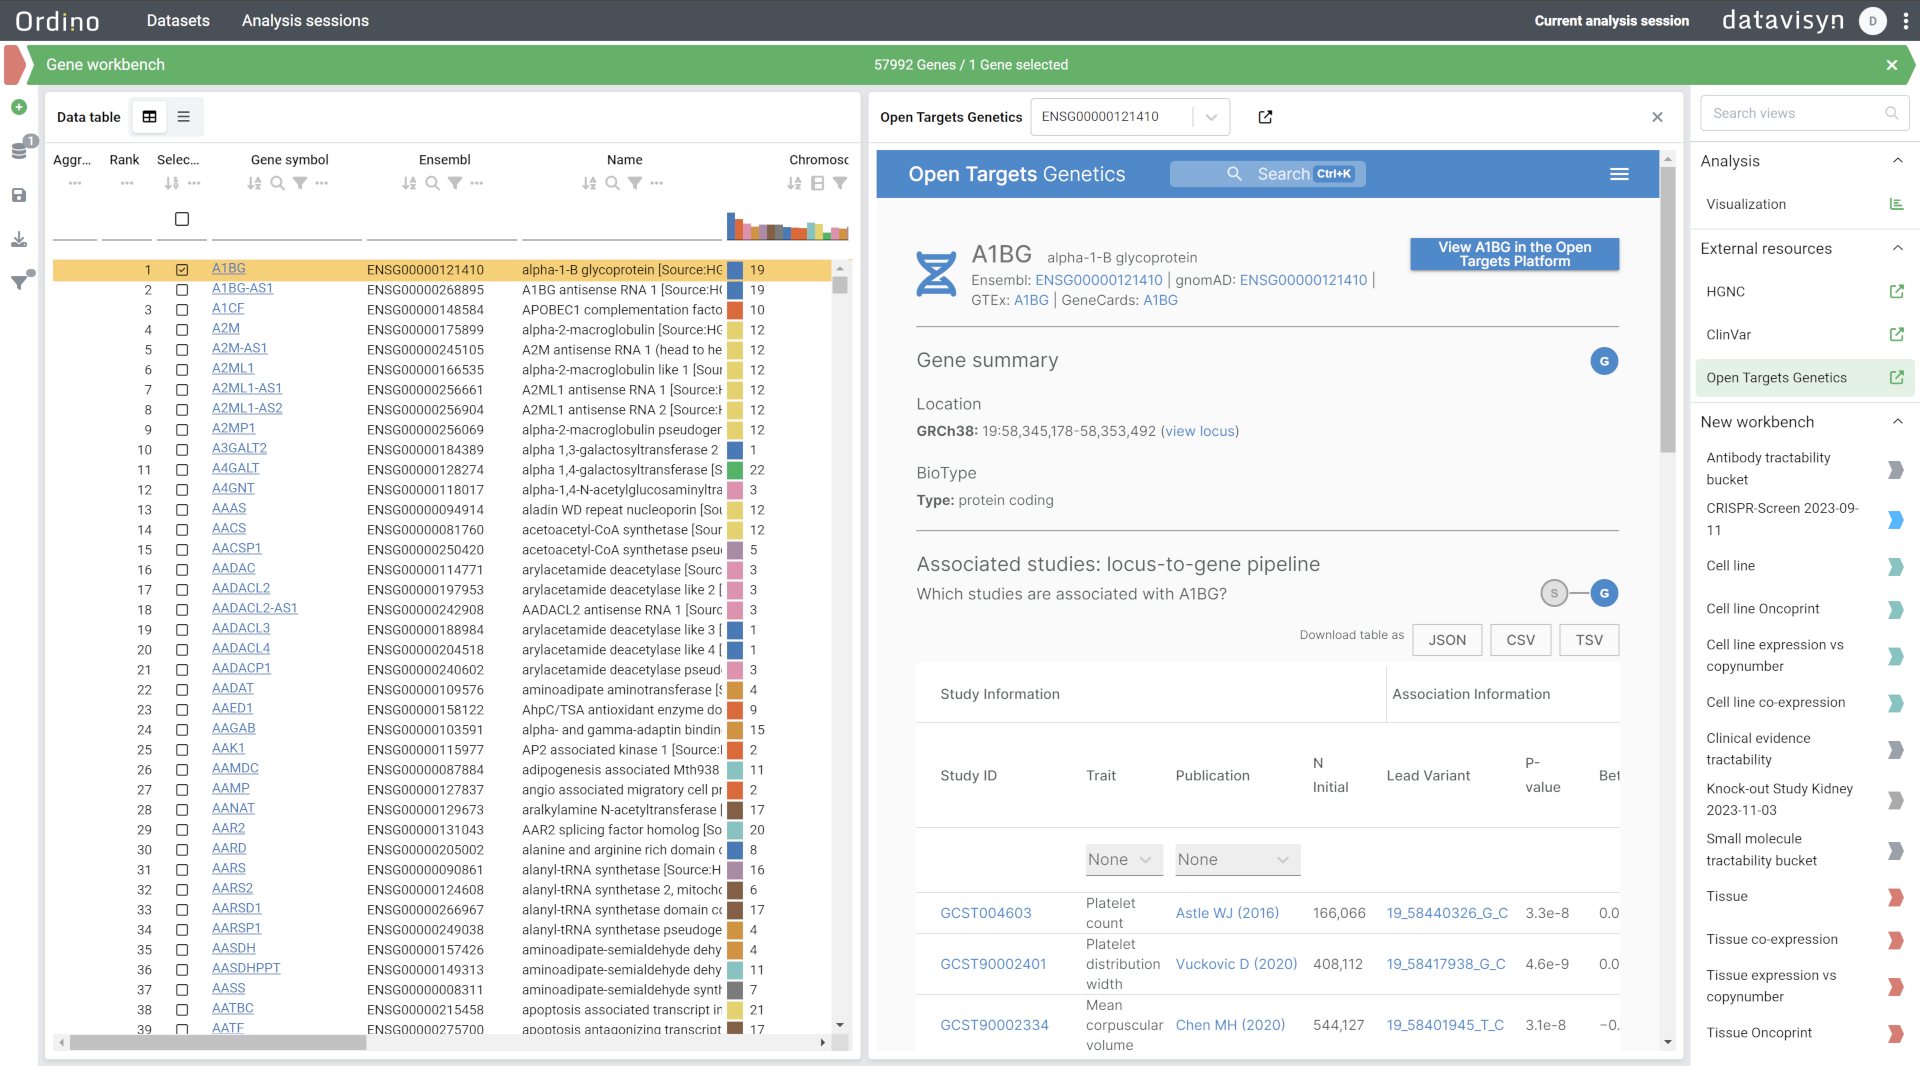
Task: Click the sort icon under the Ensembl column
Action: [409, 183]
